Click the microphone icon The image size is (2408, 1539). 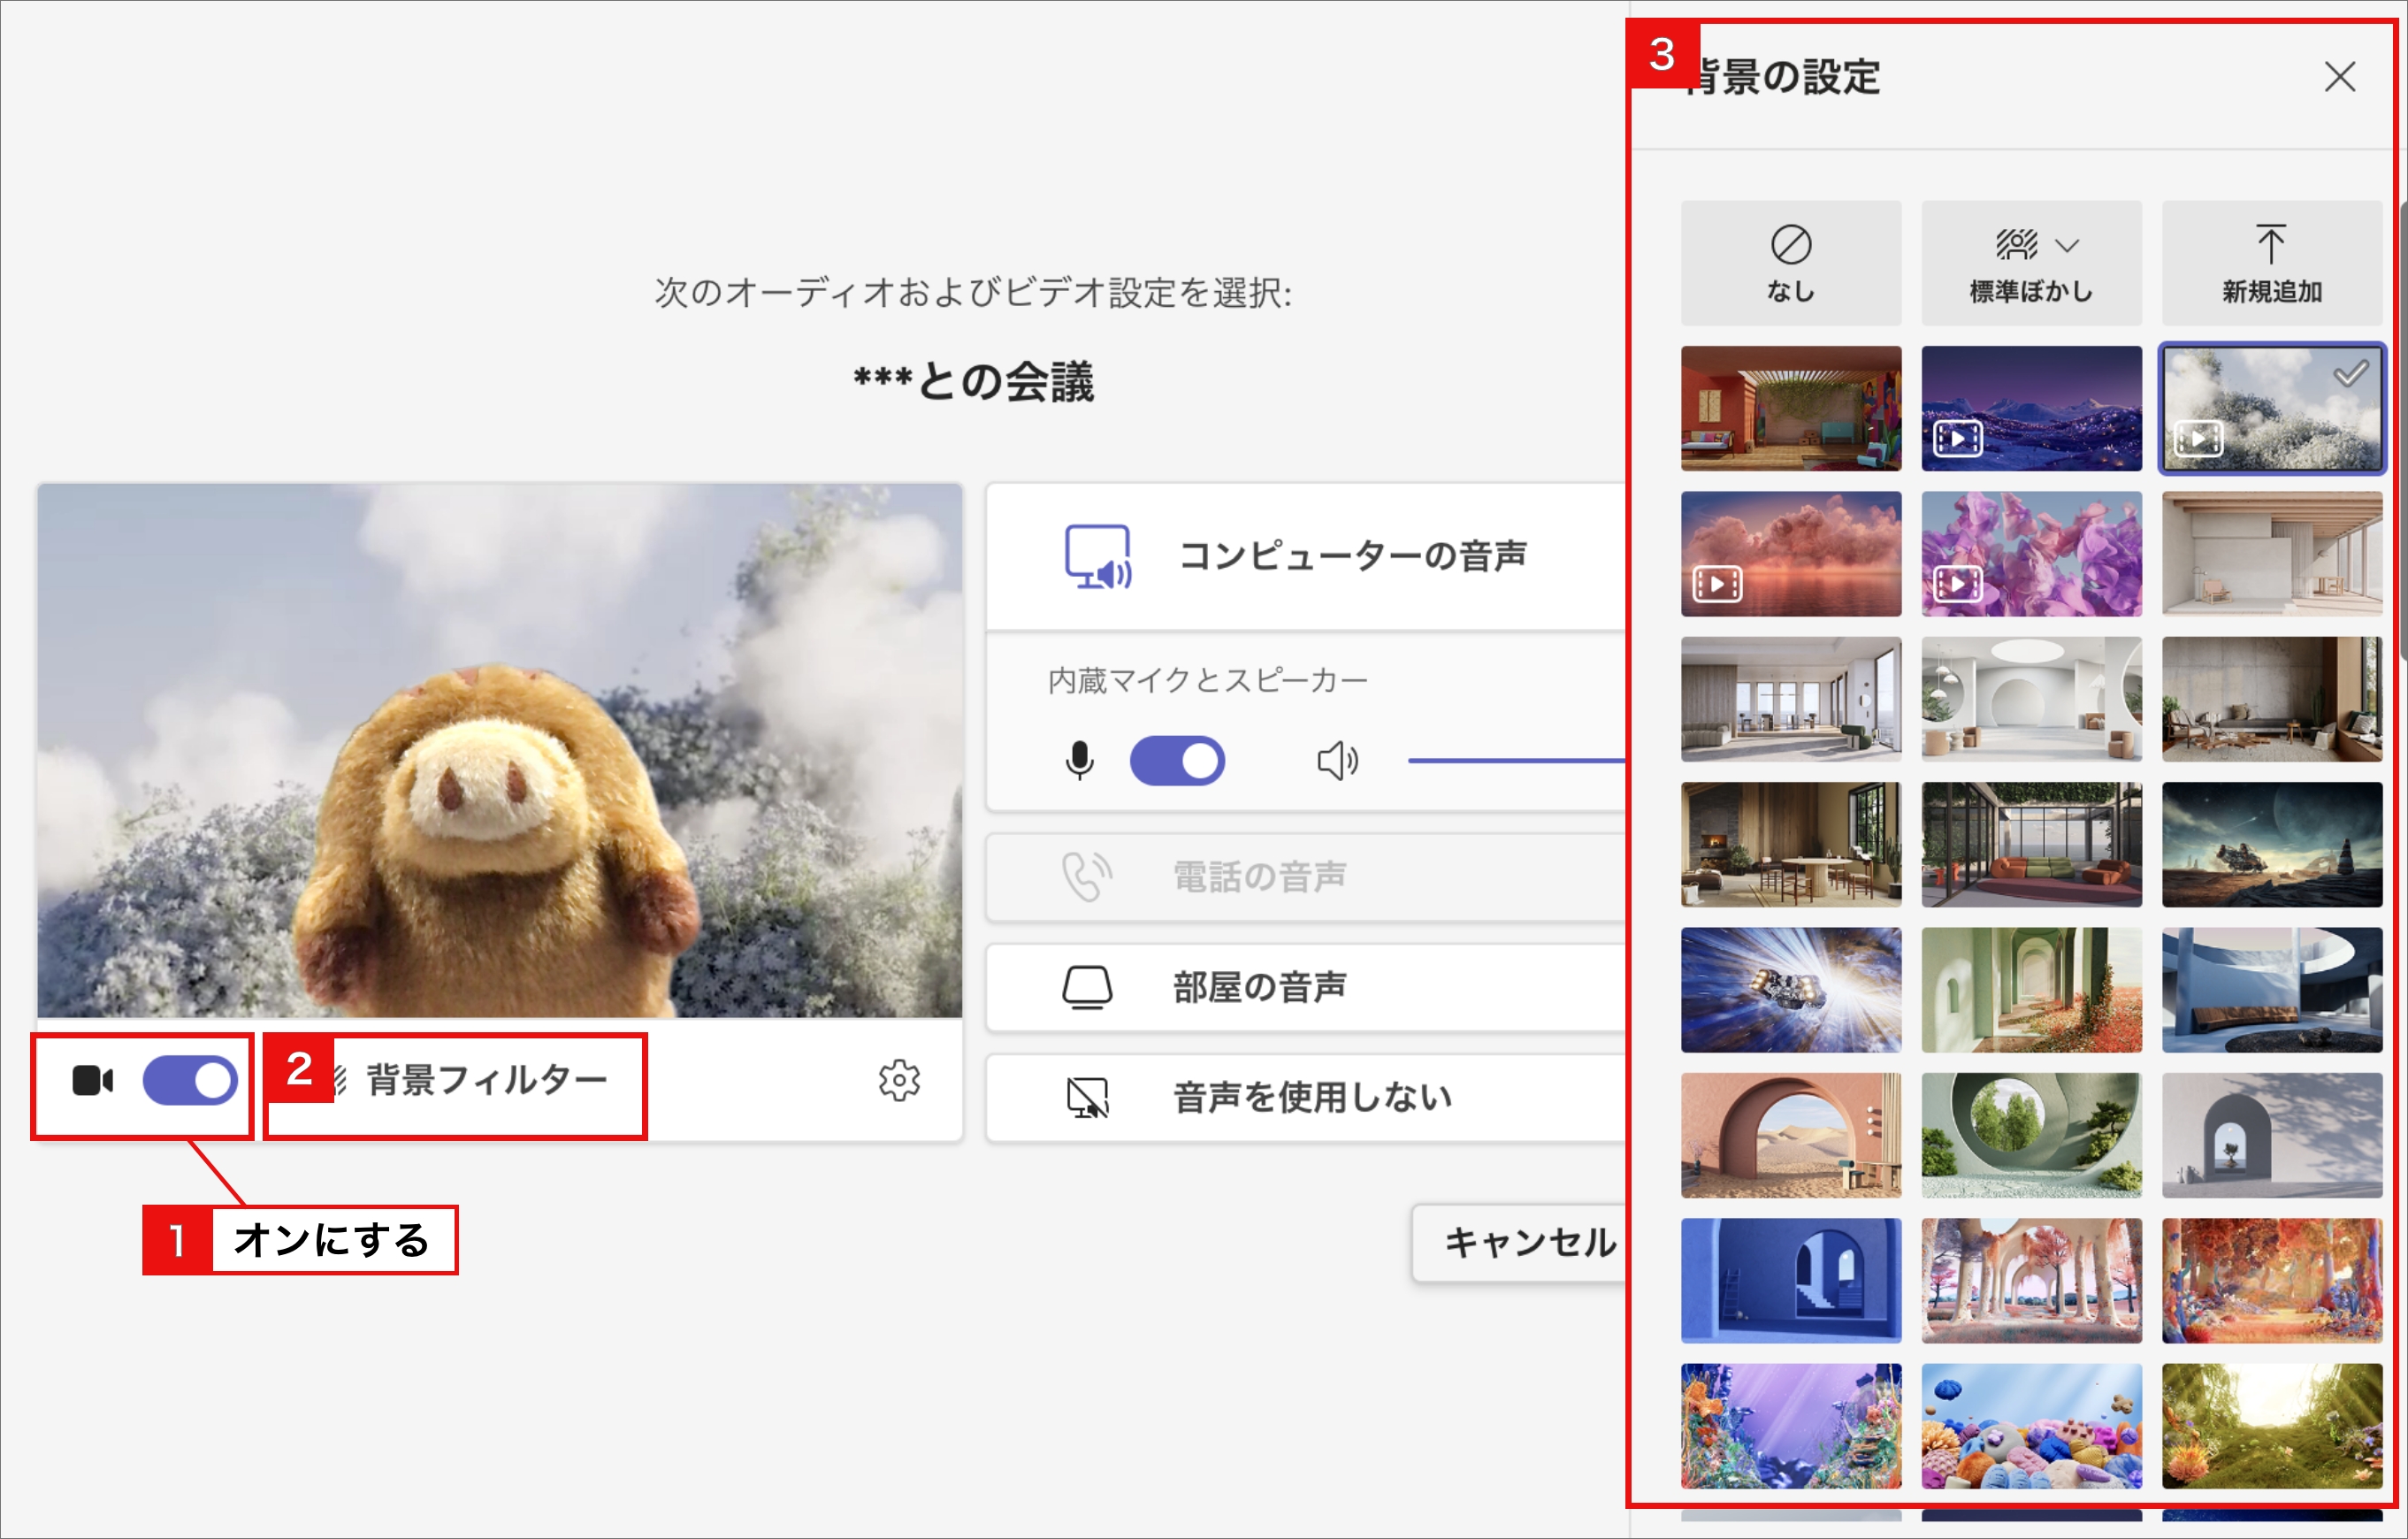click(x=1079, y=761)
